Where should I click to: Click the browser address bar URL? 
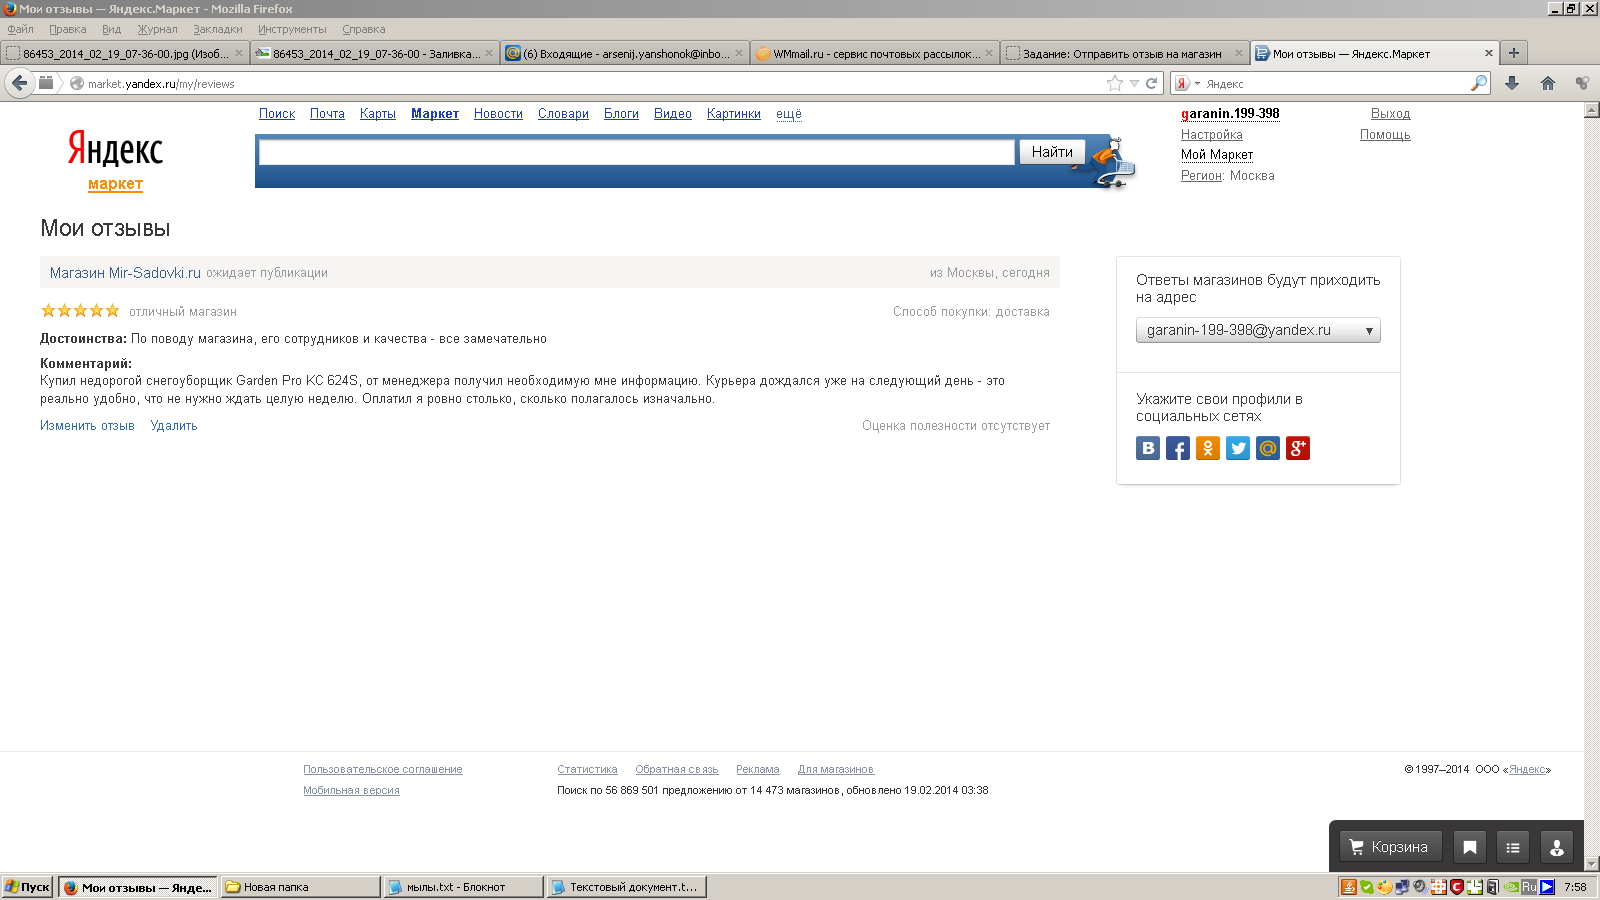pos(161,84)
